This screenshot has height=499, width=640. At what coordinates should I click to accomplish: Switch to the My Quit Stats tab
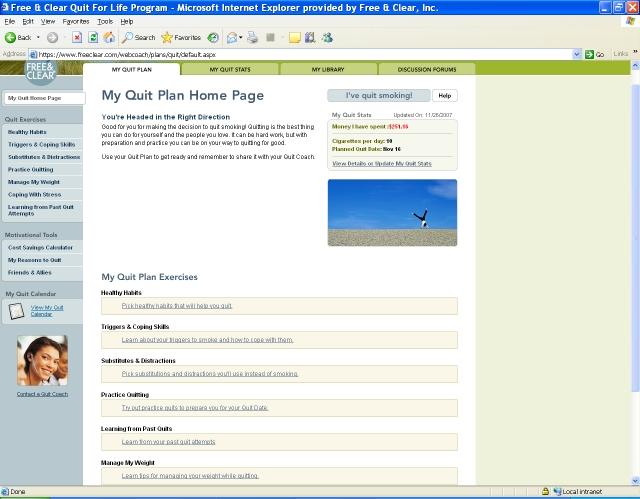[x=231, y=70]
